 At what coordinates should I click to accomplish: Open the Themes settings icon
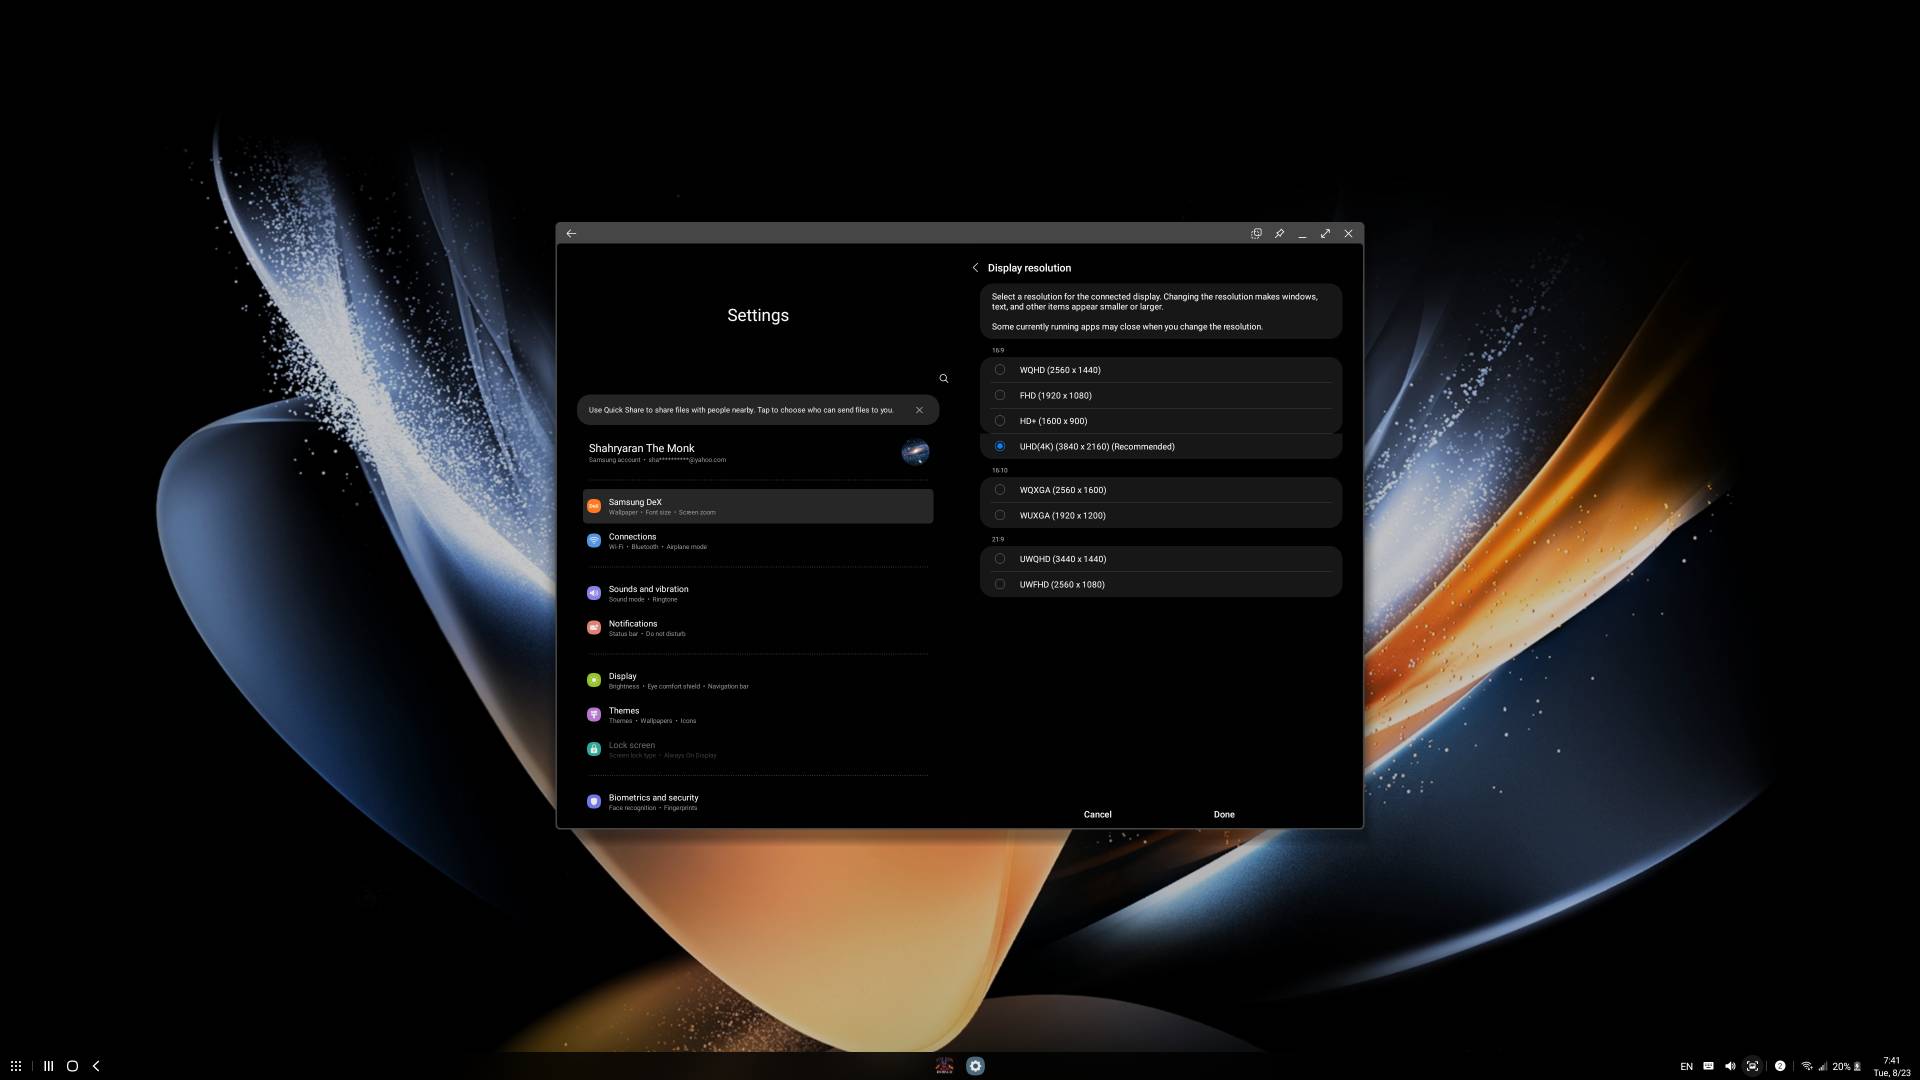pyautogui.click(x=594, y=715)
